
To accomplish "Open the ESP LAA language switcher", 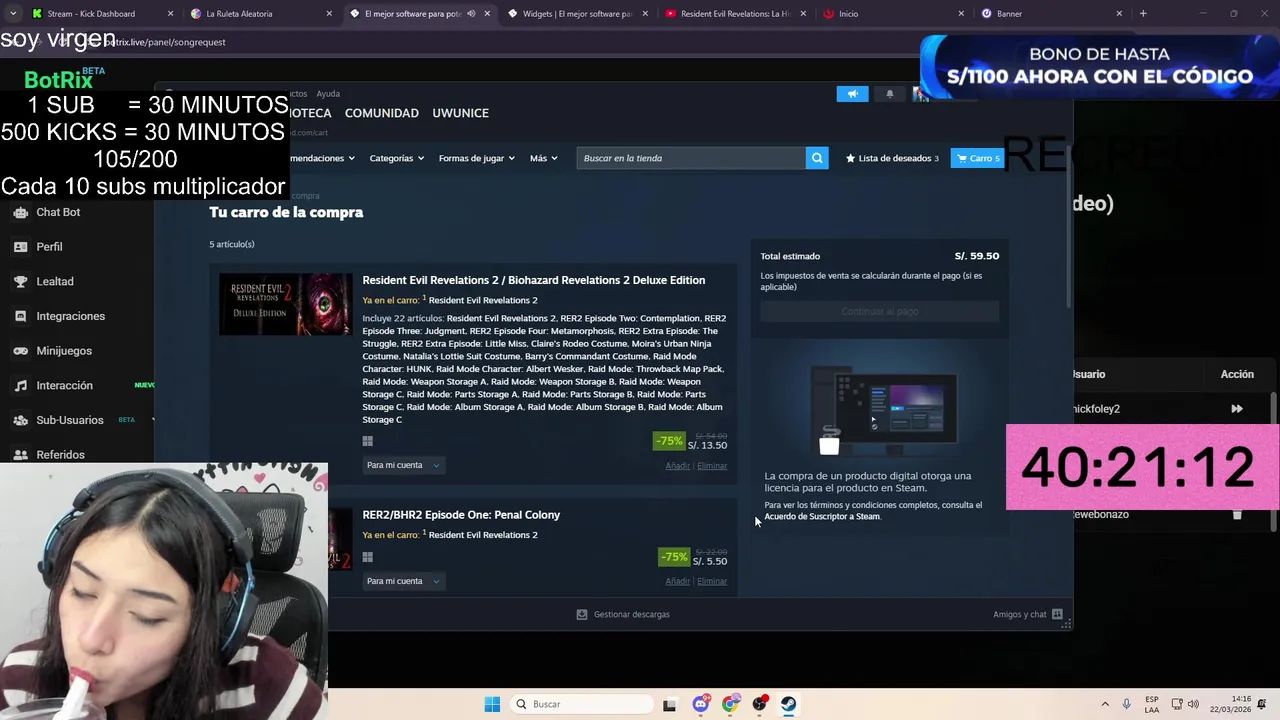I will (x=1152, y=704).
